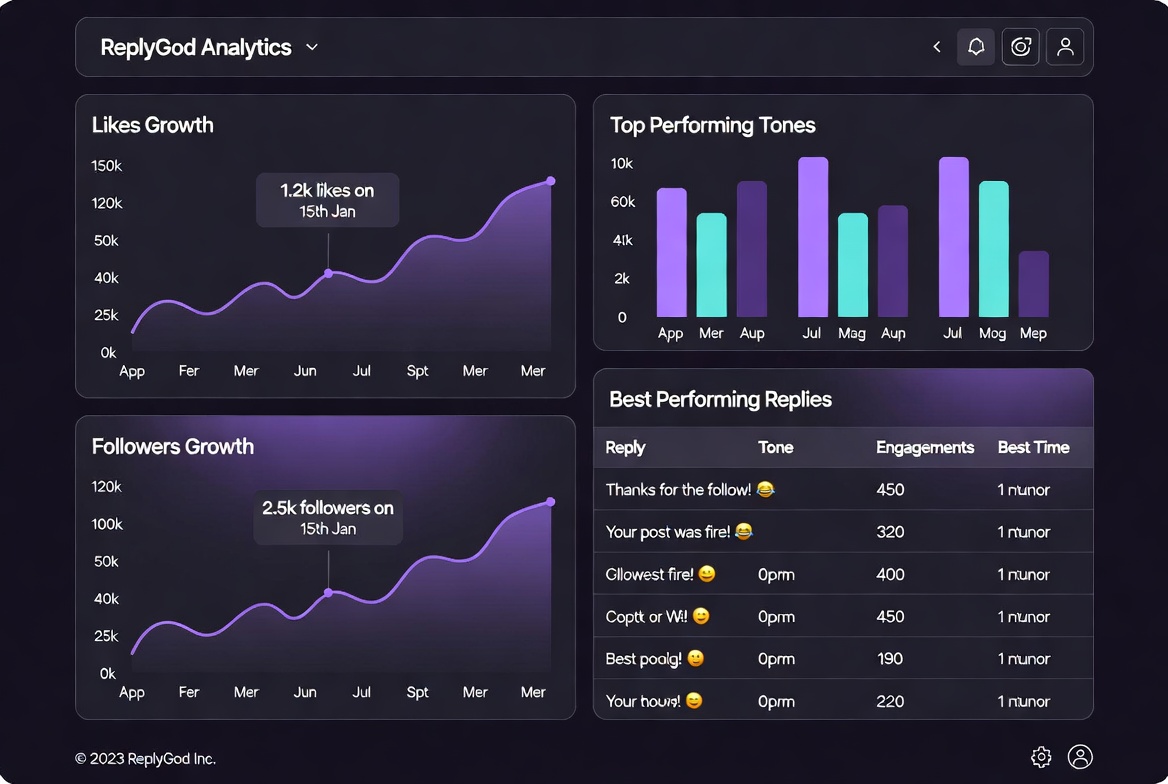The height and width of the screenshot is (784, 1168).
Task: Click the first teal bar above Mer
Action: pyautogui.click(x=711, y=265)
